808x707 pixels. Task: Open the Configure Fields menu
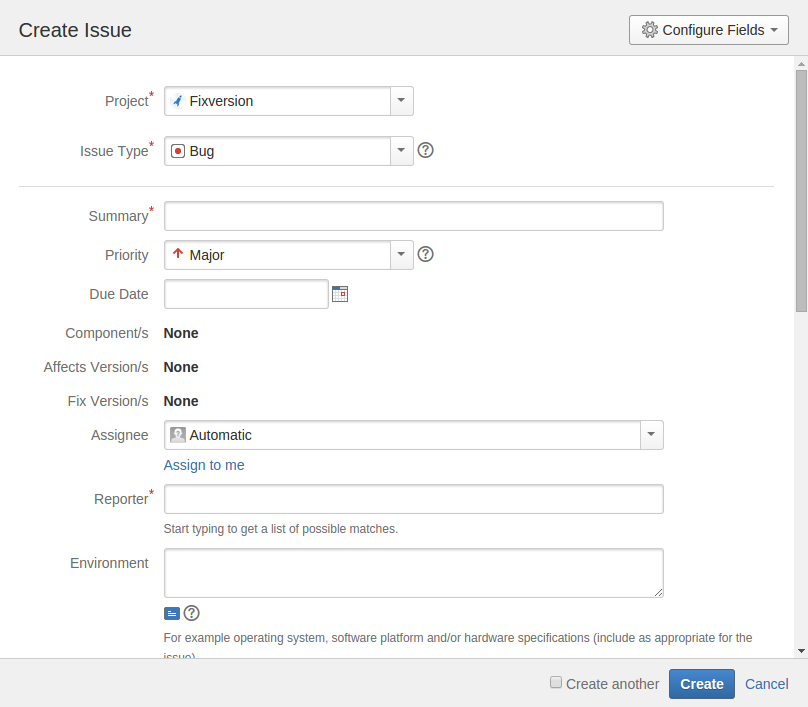(x=708, y=30)
